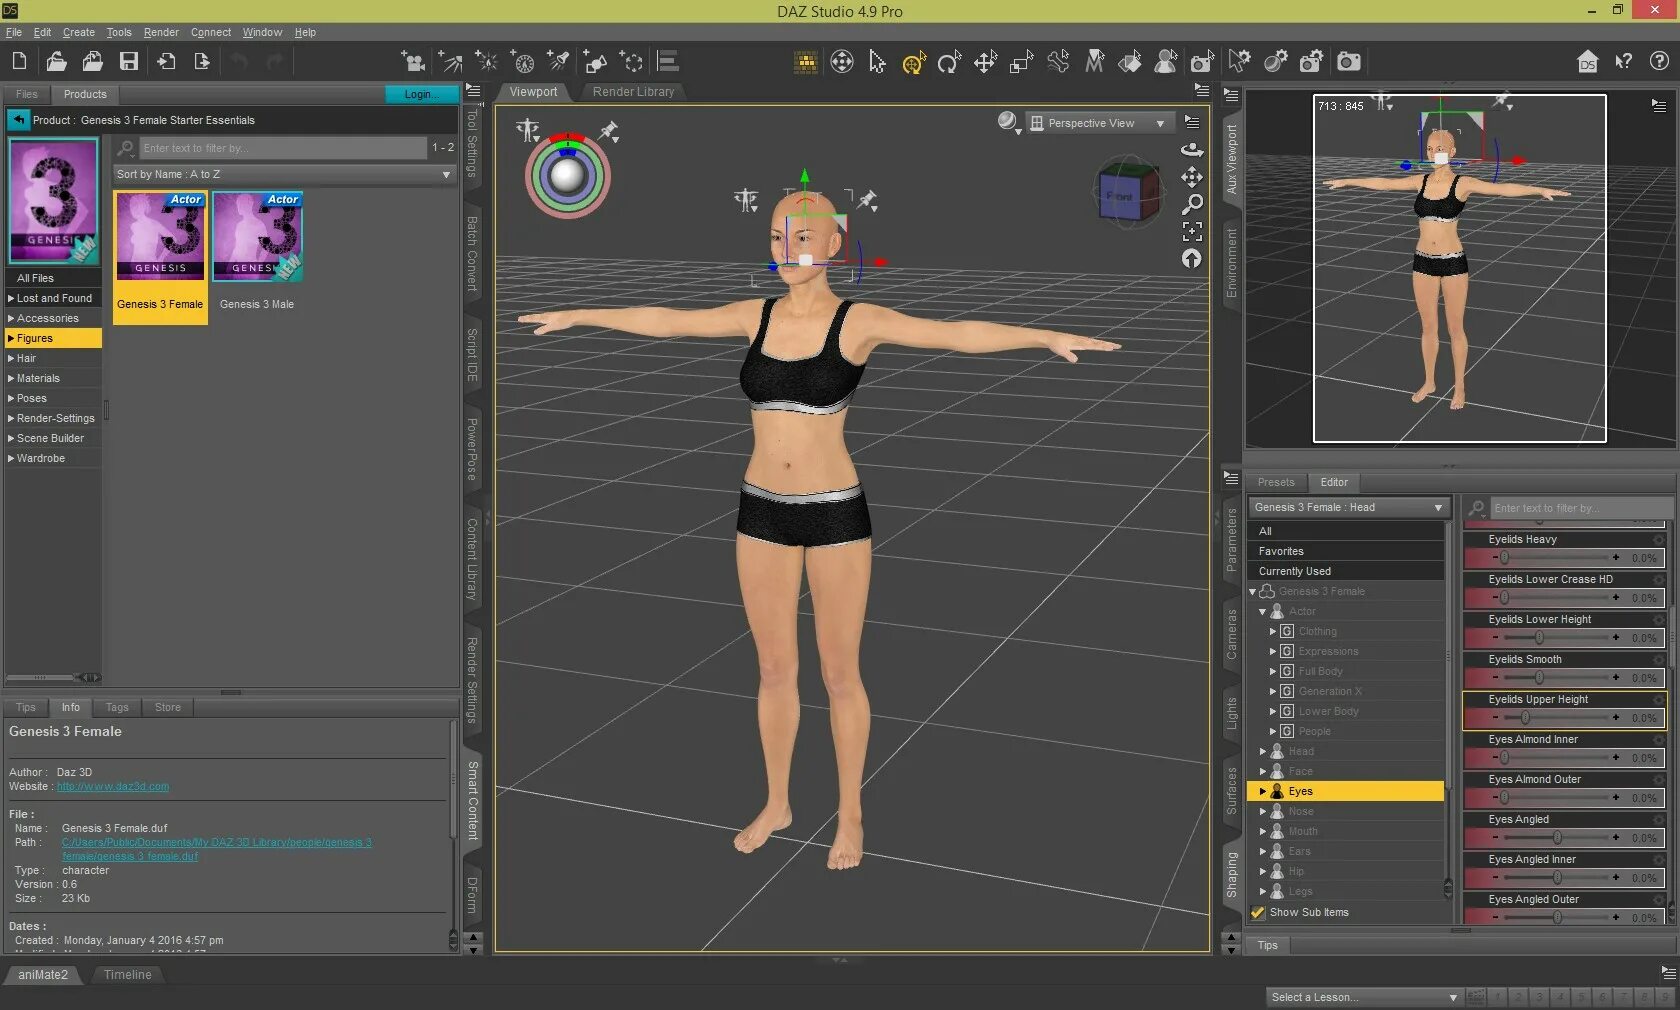Image resolution: width=1680 pixels, height=1010 pixels.
Task: Click the Save file disk icon
Action: point(129,61)
